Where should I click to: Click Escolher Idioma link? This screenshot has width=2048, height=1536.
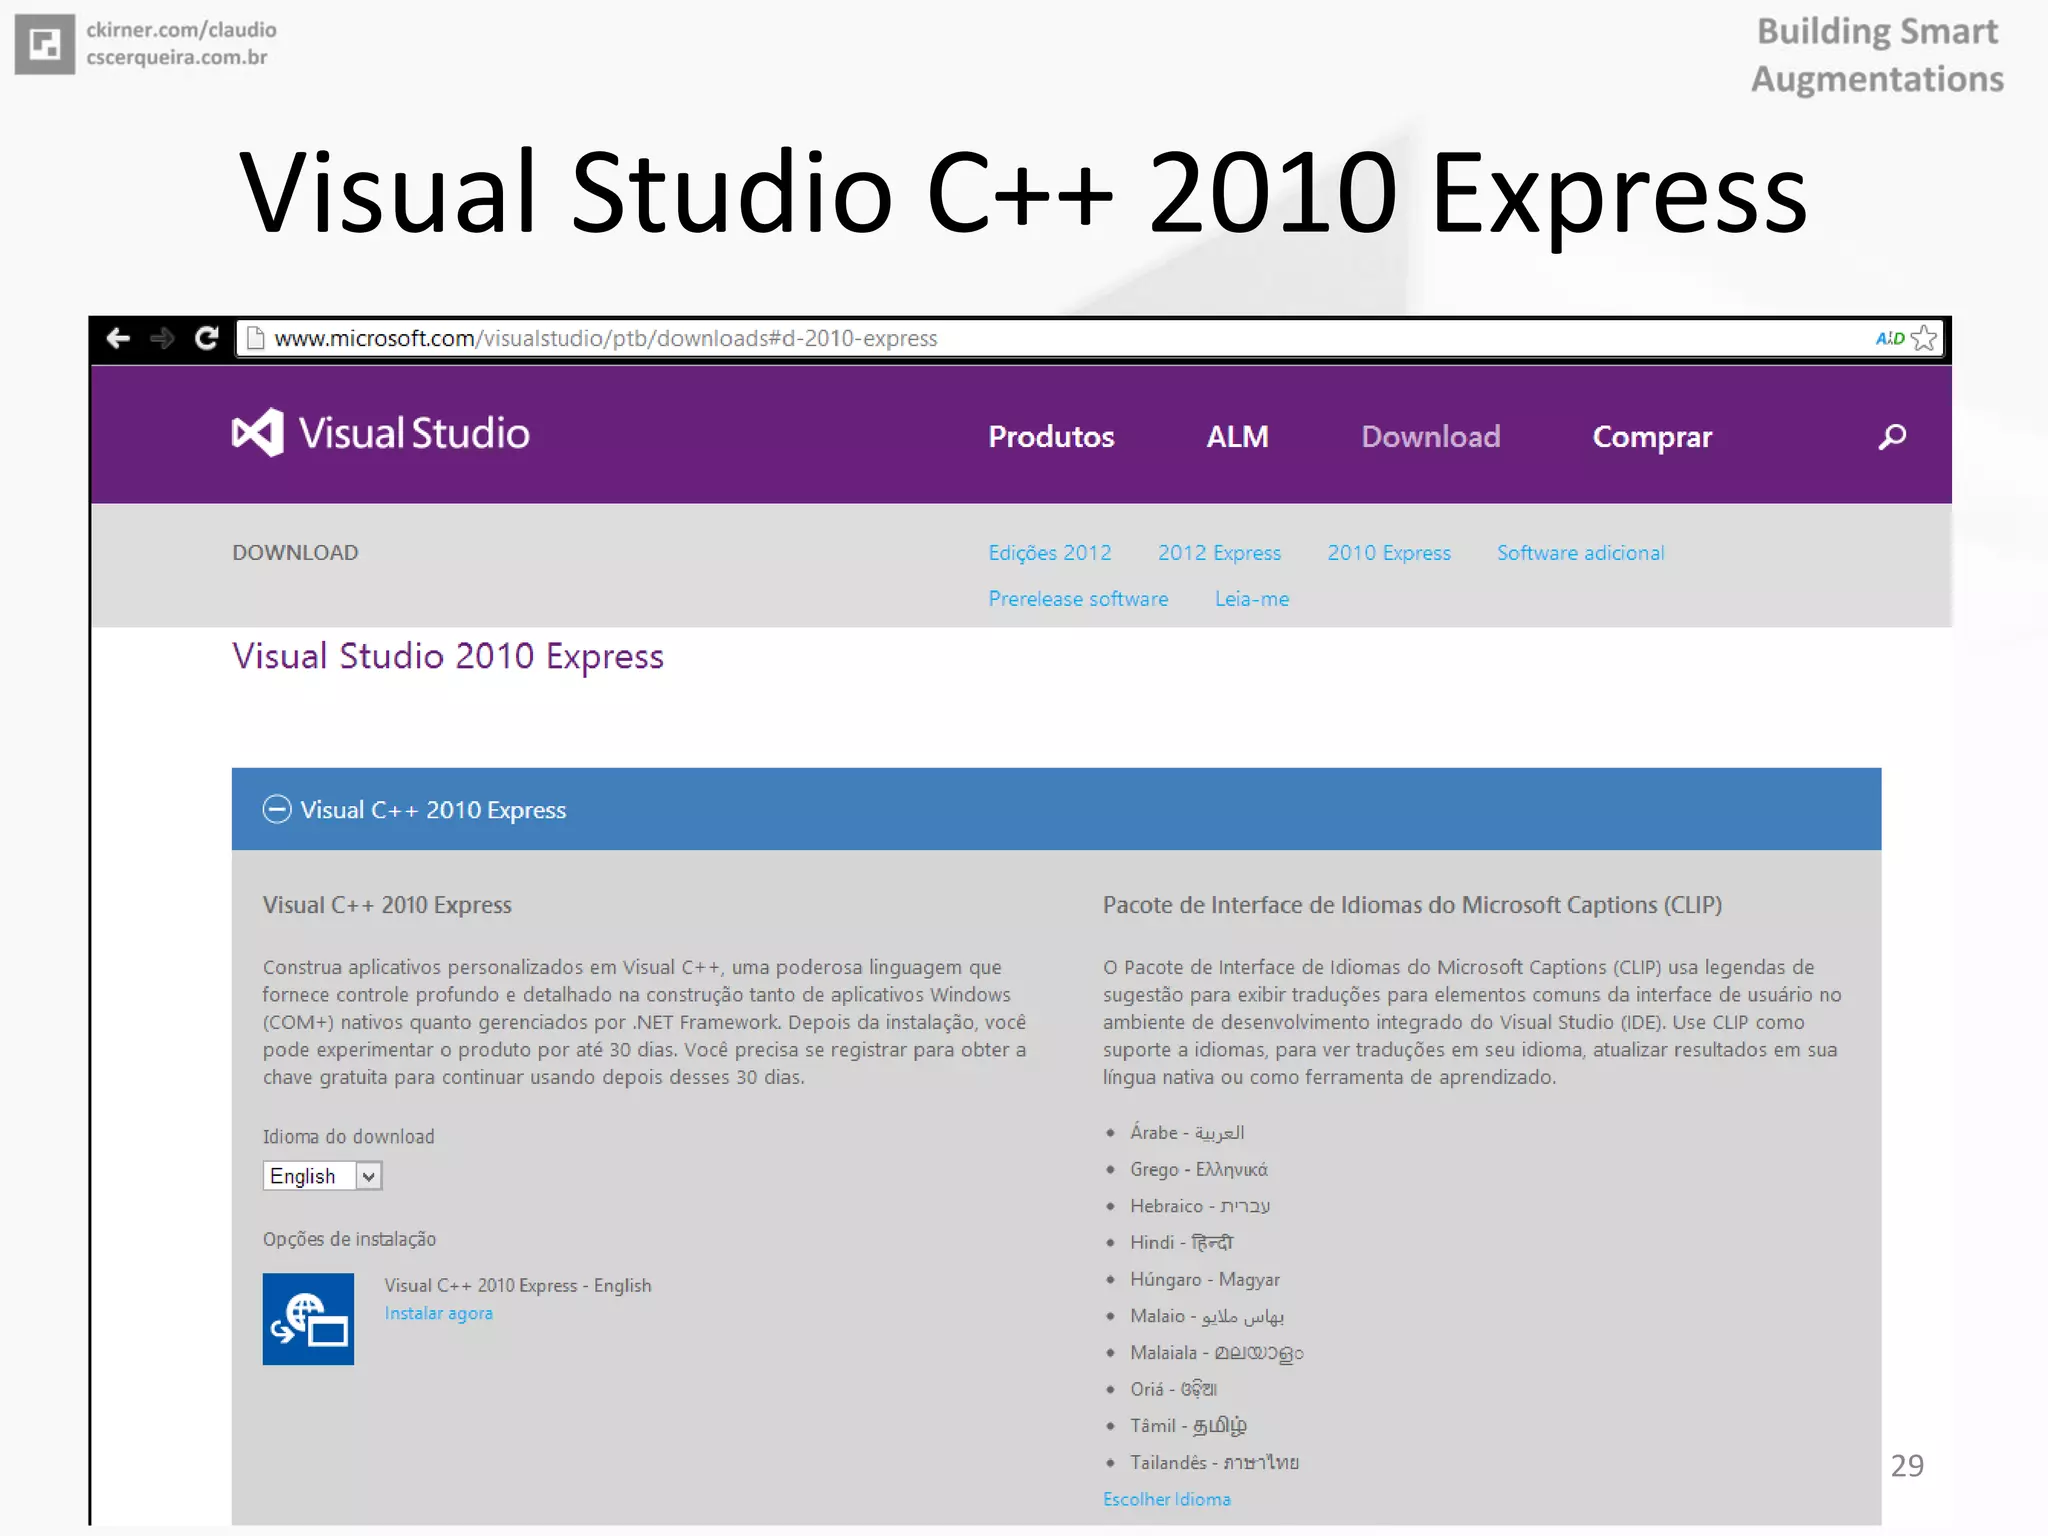tap(1167, 1499)
